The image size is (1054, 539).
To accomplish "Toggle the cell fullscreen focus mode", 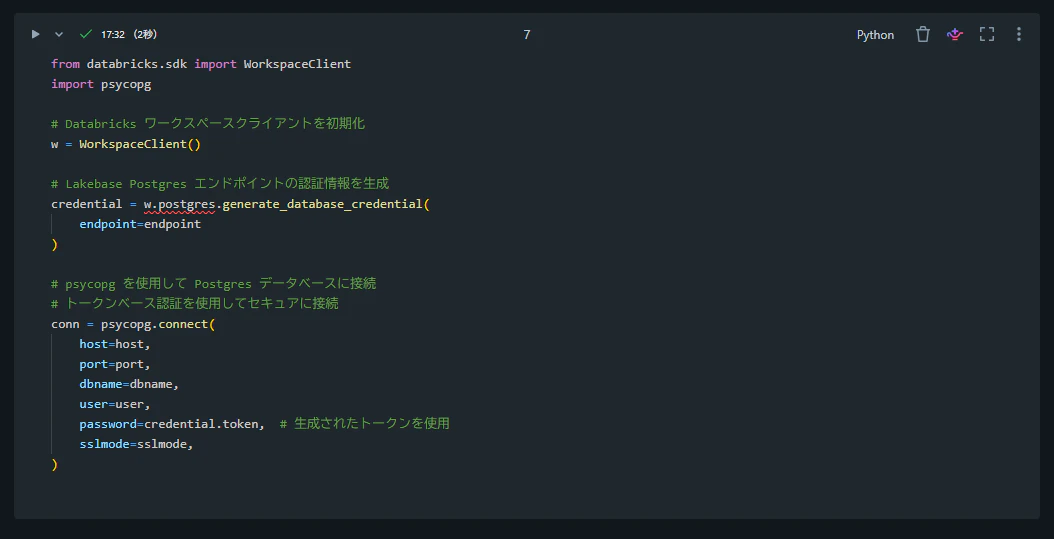I will pyautogui.click(x=987, y=34).
